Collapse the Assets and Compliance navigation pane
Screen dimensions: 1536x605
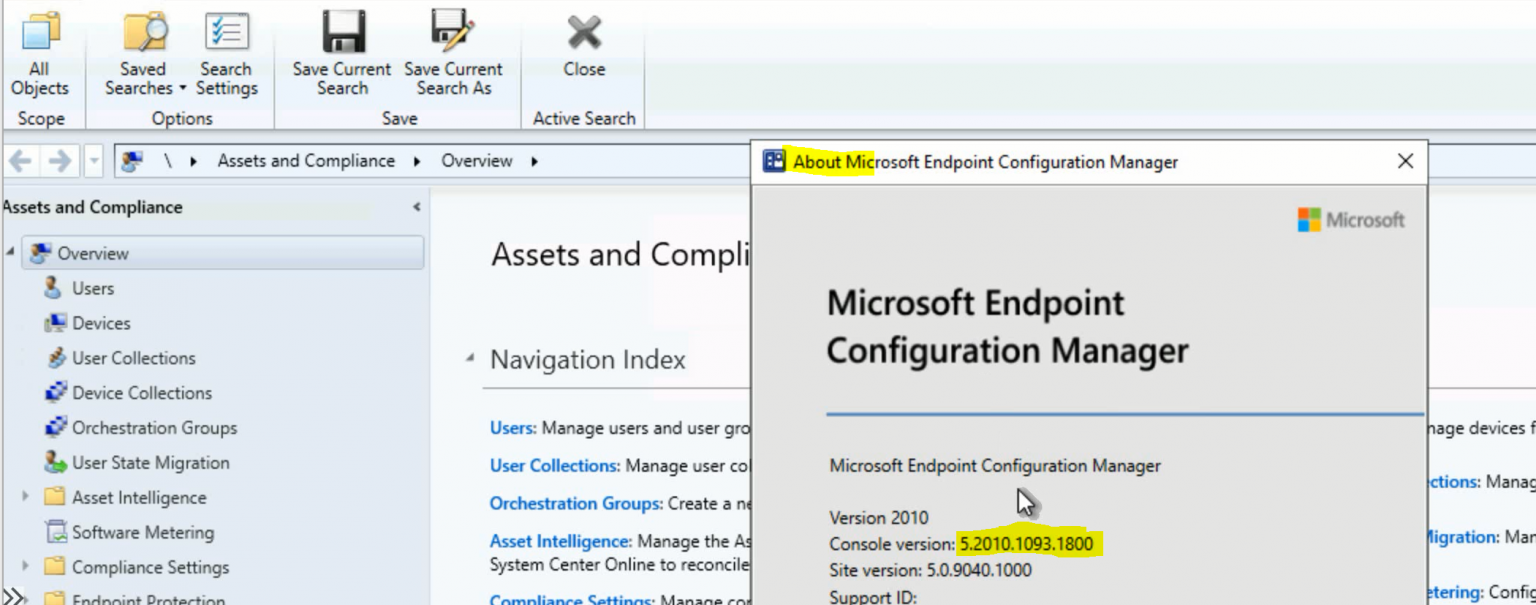click(x=416, y=207)
